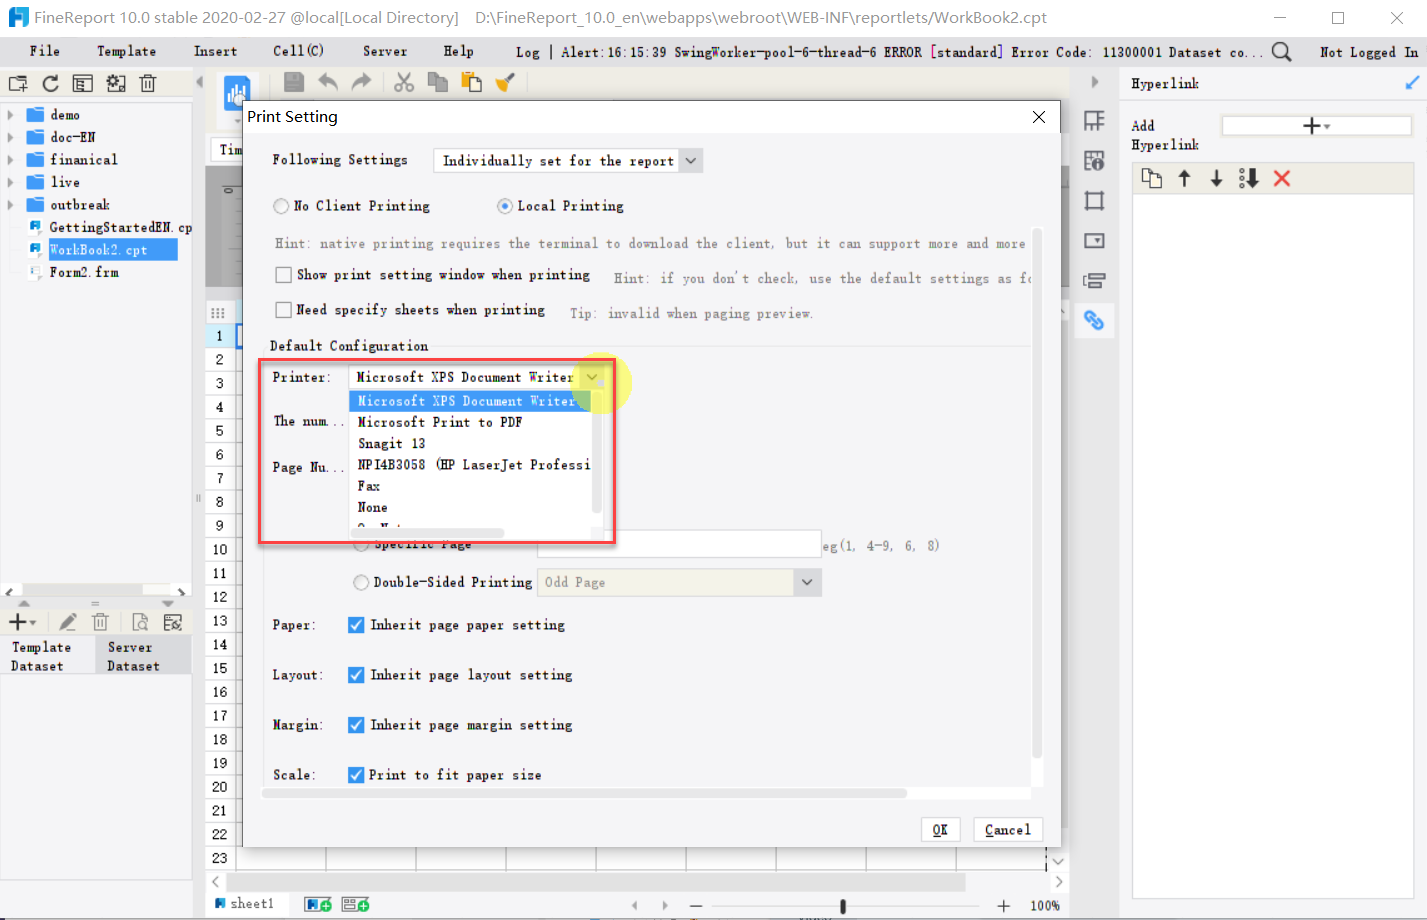1427x920 pixels.
Task: Click the format painter brush icon
Action: (x=505, y=84)
